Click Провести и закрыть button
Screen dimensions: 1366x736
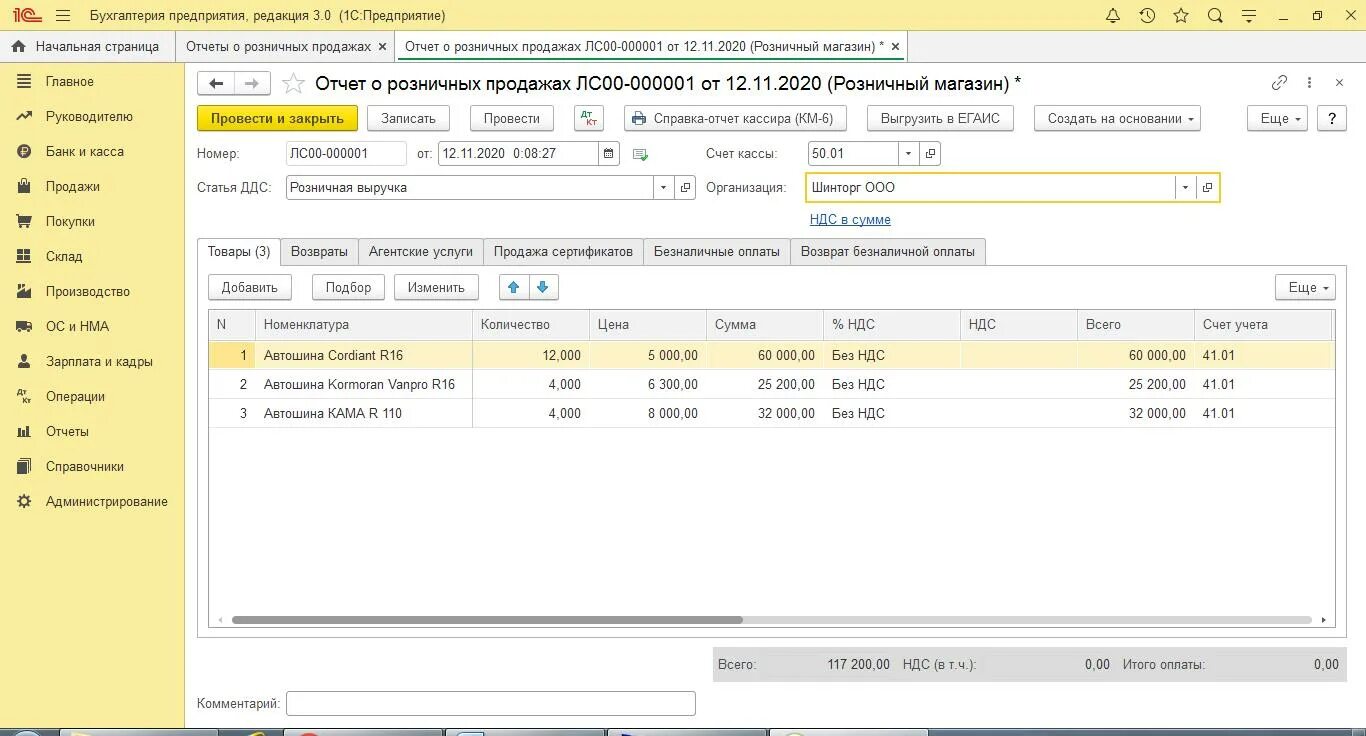click(277, 118)
